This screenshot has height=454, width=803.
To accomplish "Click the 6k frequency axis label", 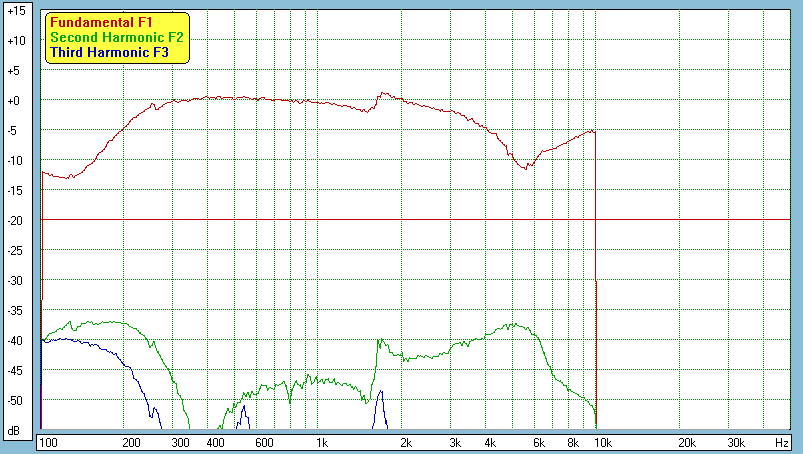I will coord(539,442).
